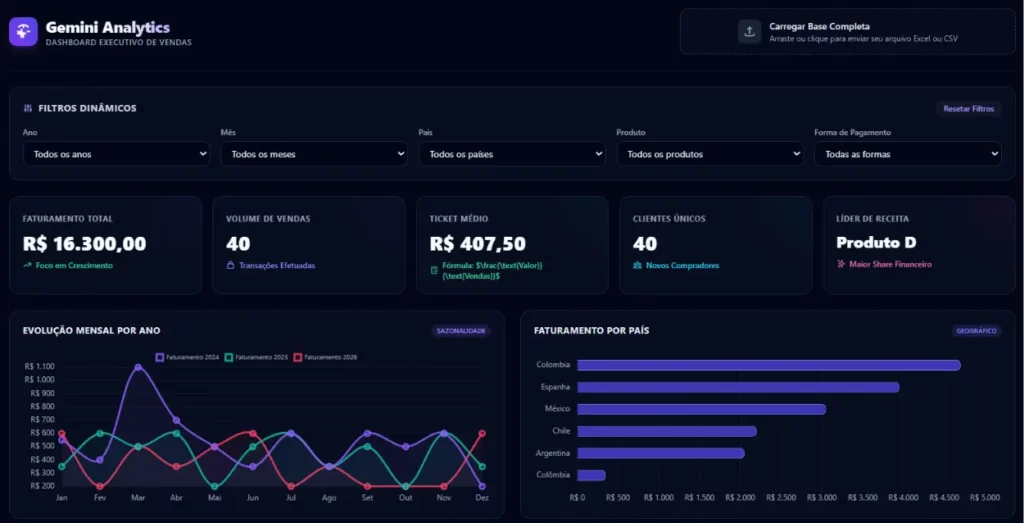Image resolution: width=1024 pixels, height=523 pixels.
Task: Click the Gemini Analytics title text
Action: coord(108,27)
